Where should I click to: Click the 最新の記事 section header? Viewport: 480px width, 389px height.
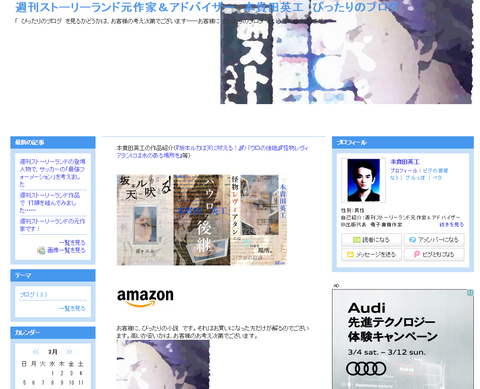53,142
